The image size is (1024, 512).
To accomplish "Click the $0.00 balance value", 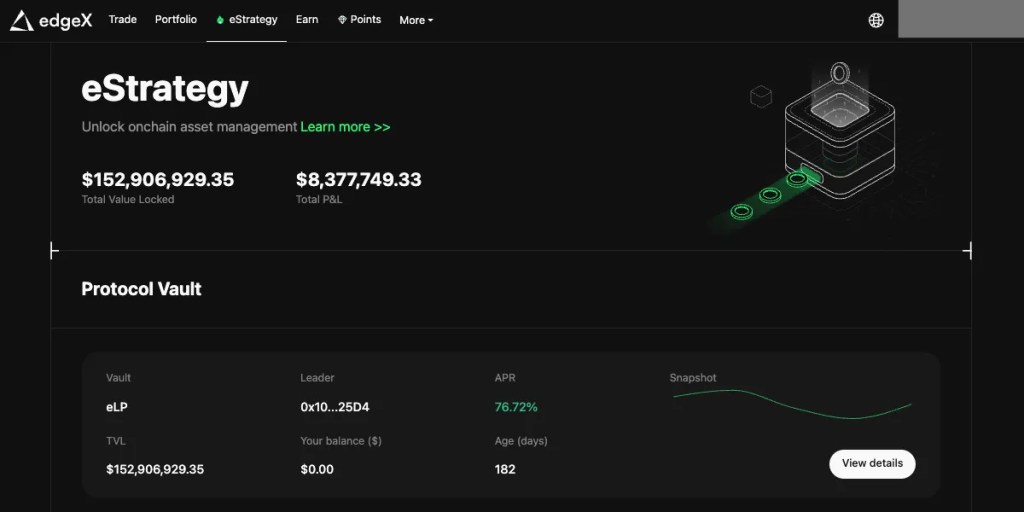I will click(x=317, y=470).
